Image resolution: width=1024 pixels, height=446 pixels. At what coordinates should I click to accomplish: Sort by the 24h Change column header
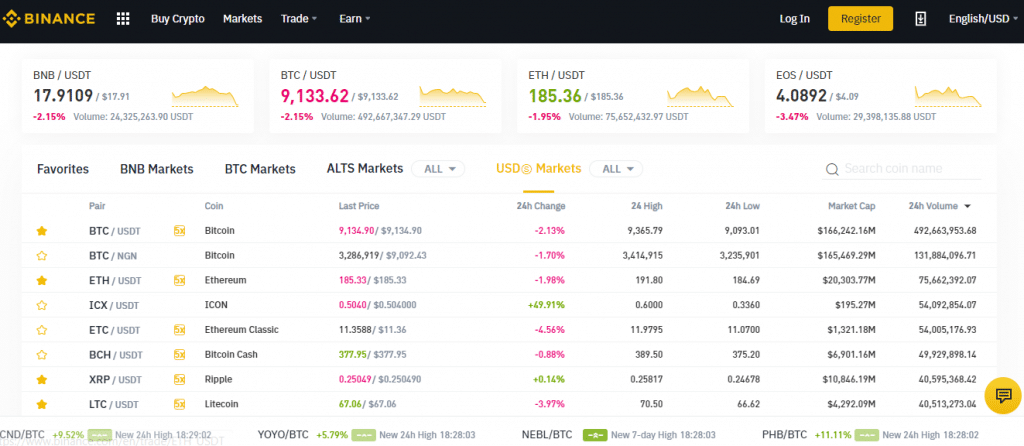coord(541,206)
